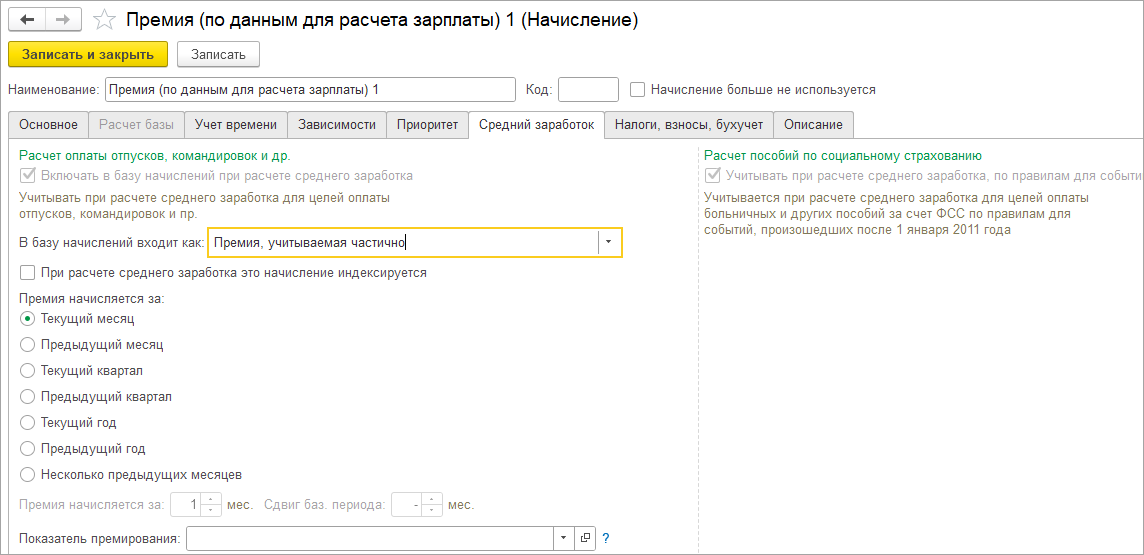The height and width of the screenshot is (555, 1144).
Task: Enable indexing of this accrual checkbox
Action: (x=27, y=272)
